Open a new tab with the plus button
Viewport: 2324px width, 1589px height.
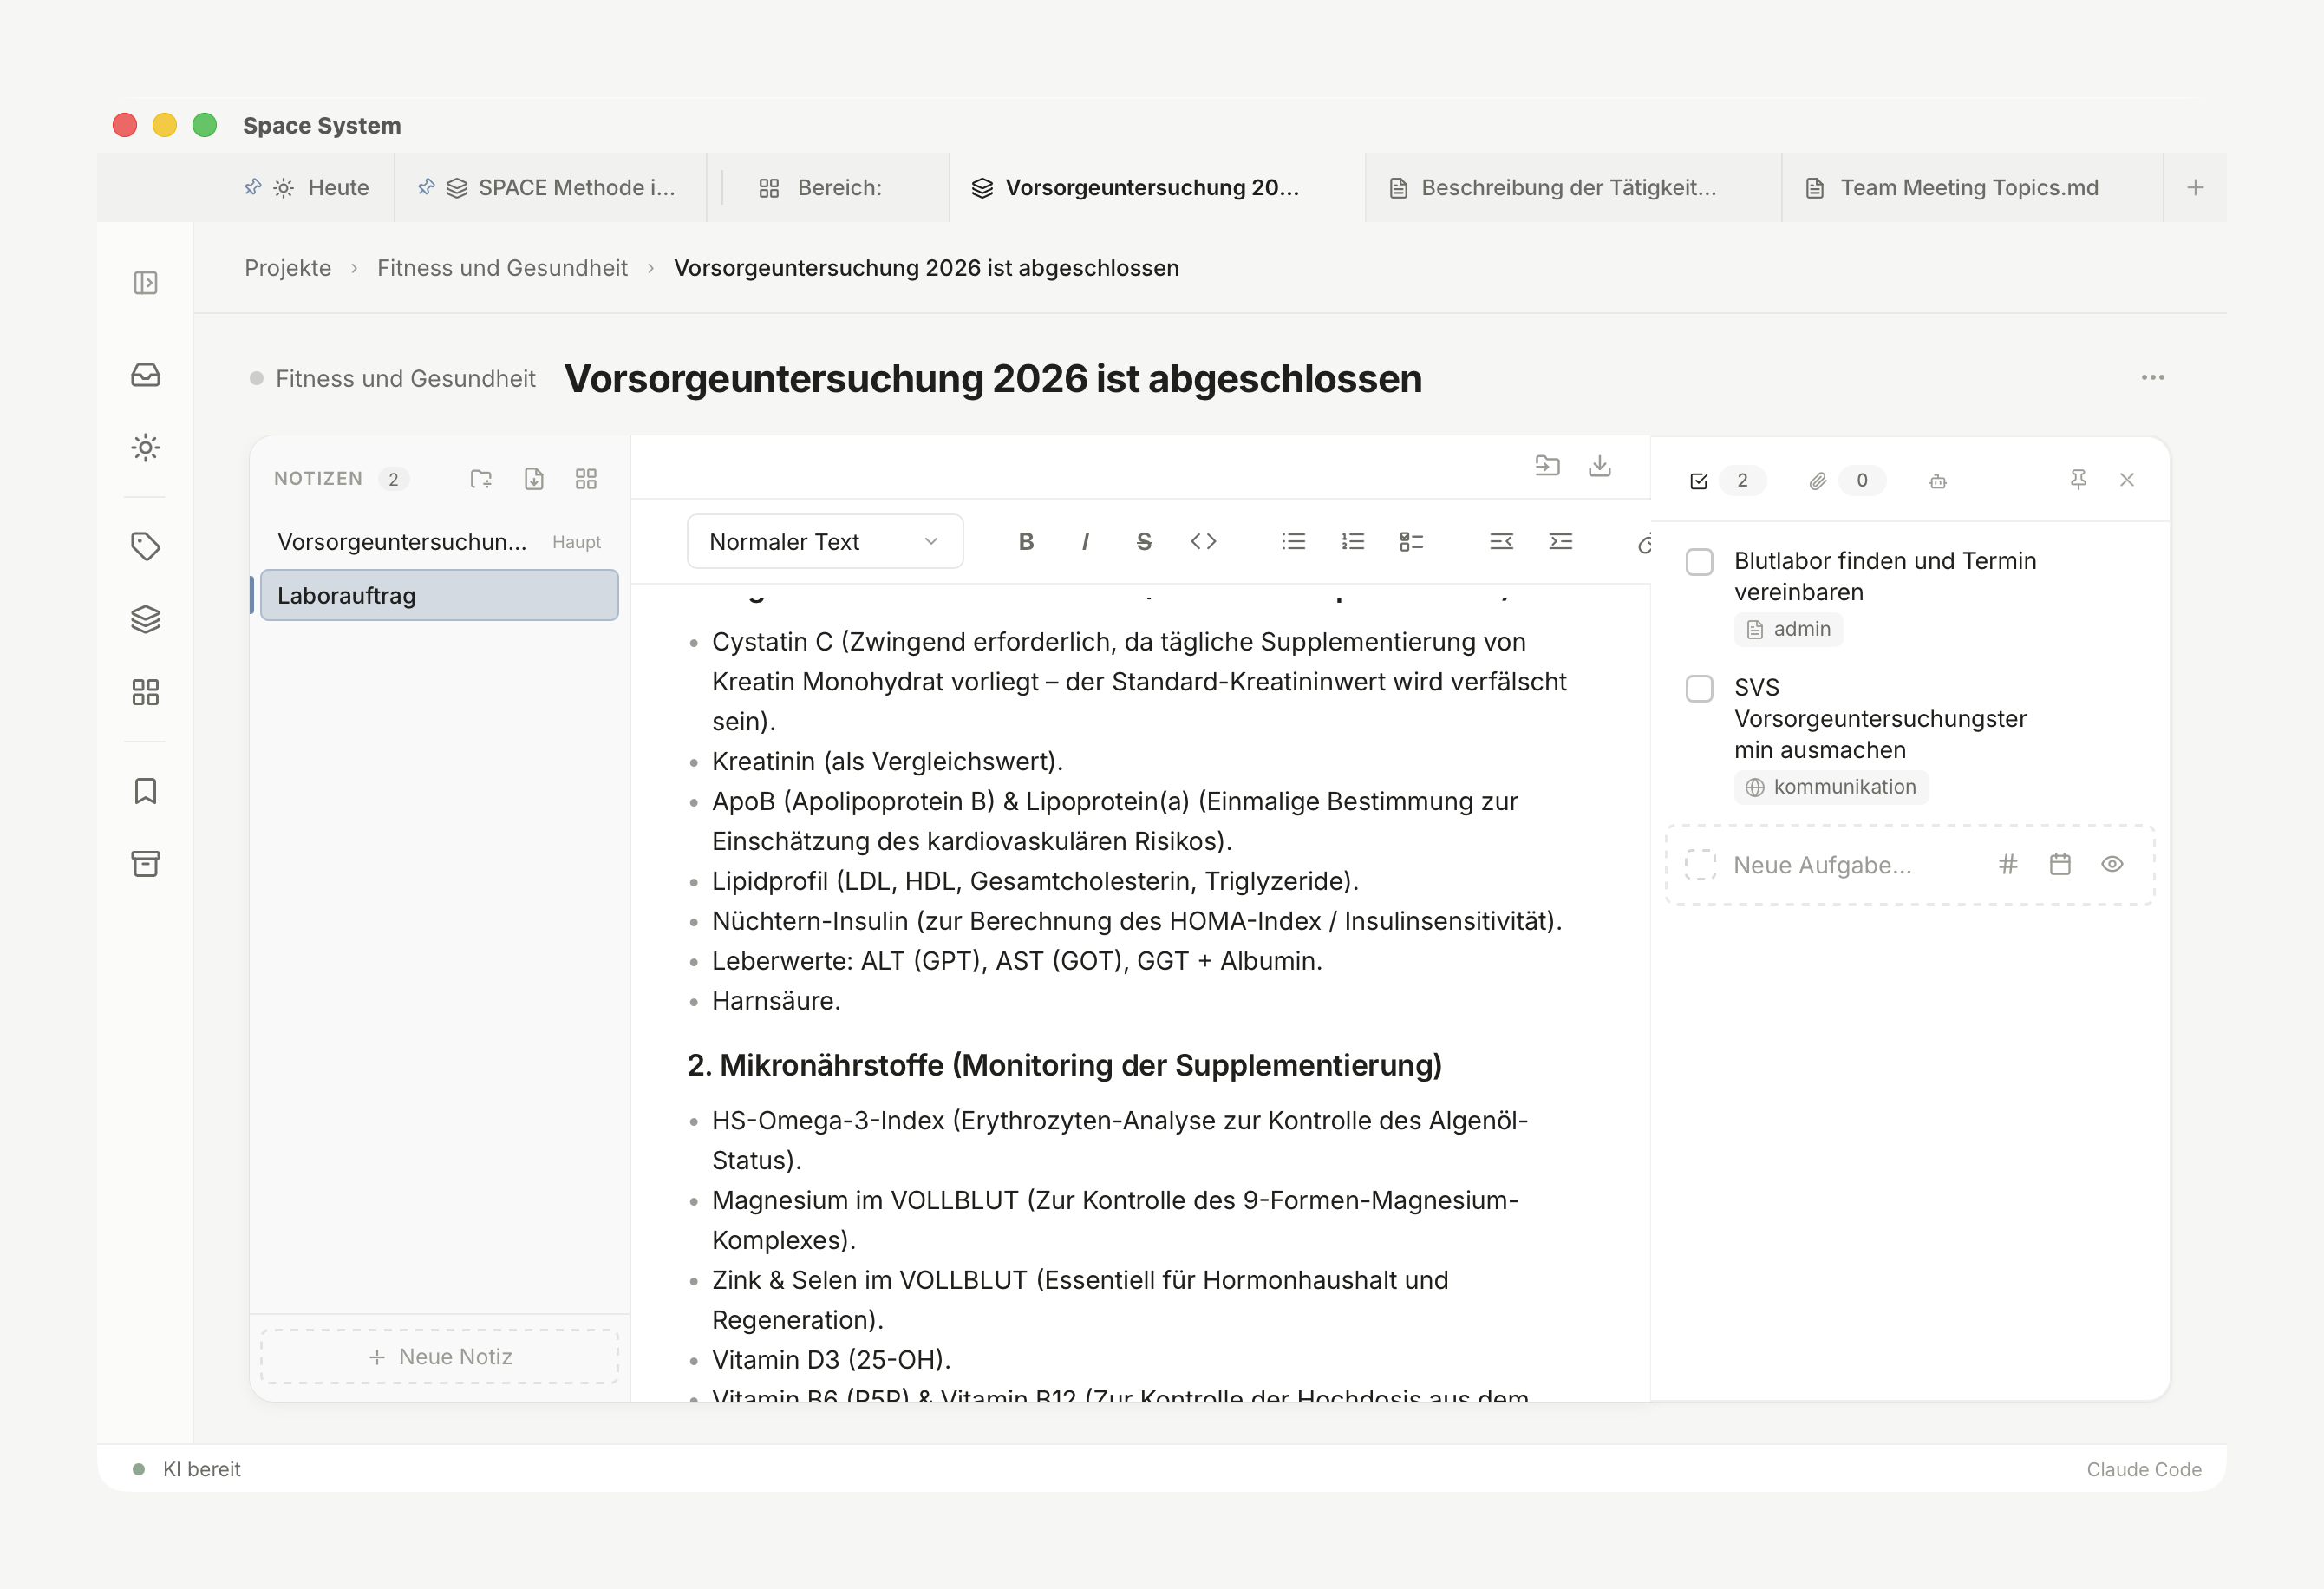(2195, 188)
